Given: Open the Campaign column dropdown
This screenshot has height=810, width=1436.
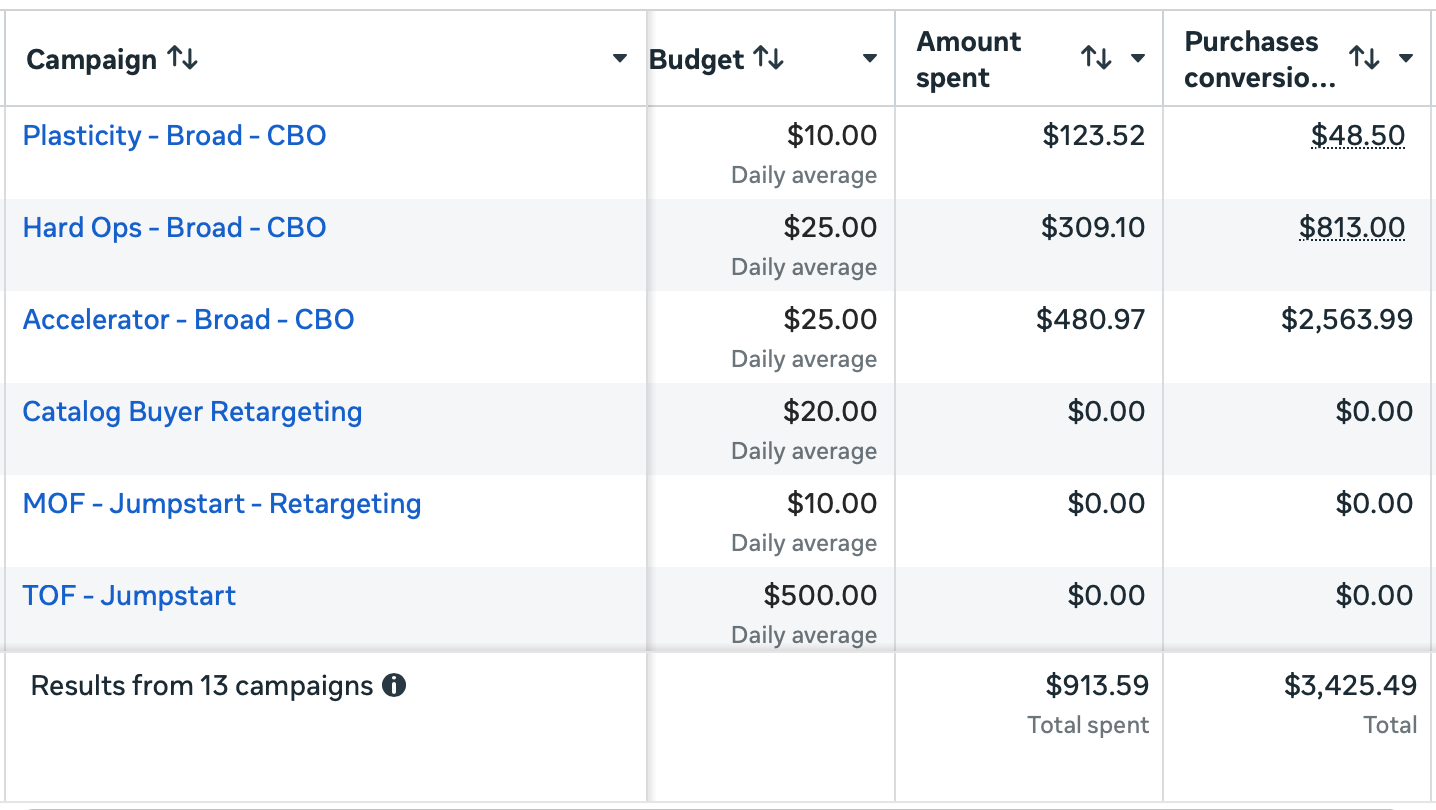Looking at the screenshot, I should pyautogui.click(x=619, y=59).
